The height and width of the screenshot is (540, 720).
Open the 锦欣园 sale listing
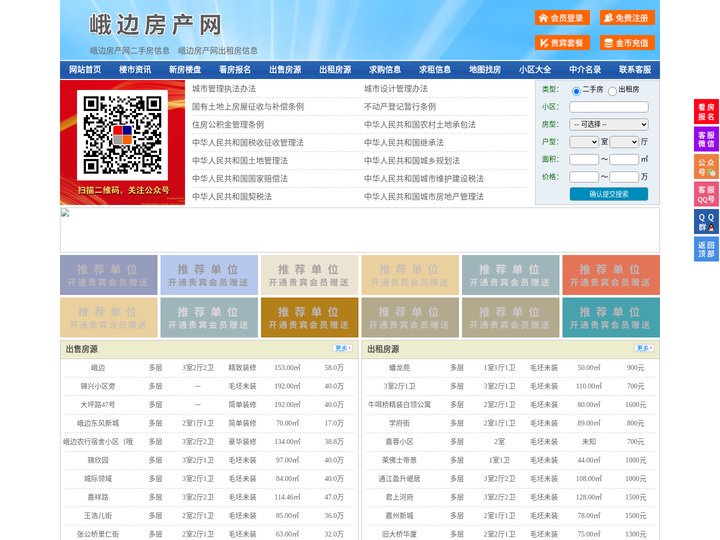[x=98, y=460]
